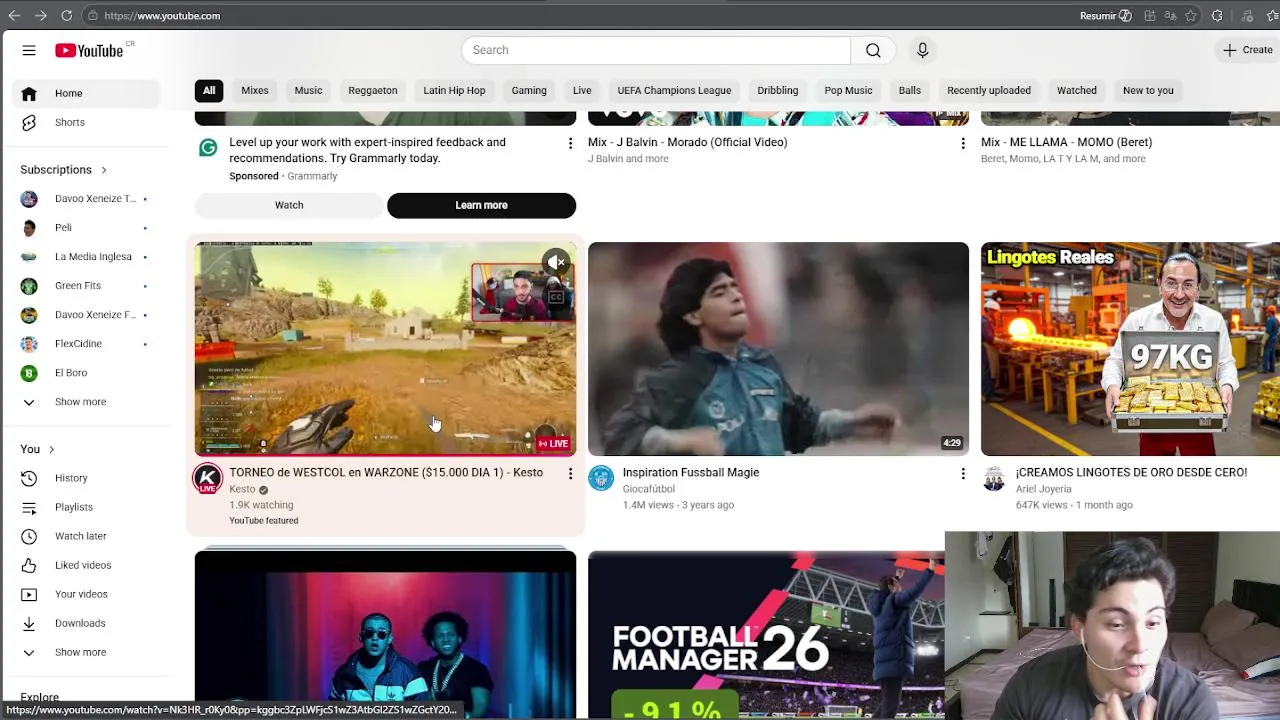Expand Show more under You section

click(85, 652)
